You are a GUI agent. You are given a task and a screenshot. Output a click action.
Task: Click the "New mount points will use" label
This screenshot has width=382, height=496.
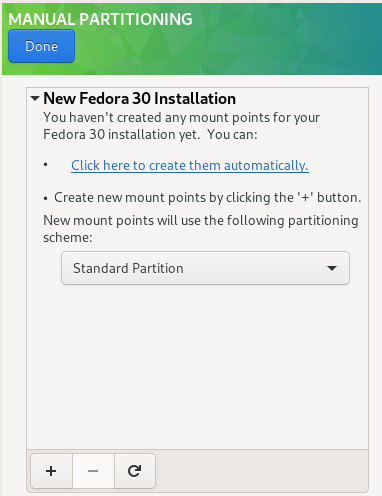pos(201,221)
